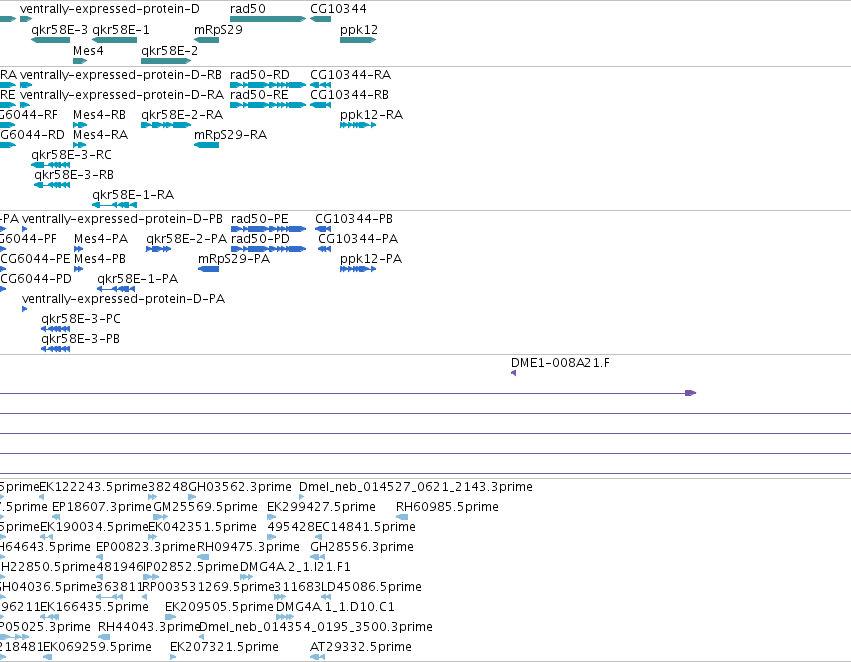Click the rad50-PE protein feature
The width and height of the screenshot is (851, 662).
(x=269, y=229)
